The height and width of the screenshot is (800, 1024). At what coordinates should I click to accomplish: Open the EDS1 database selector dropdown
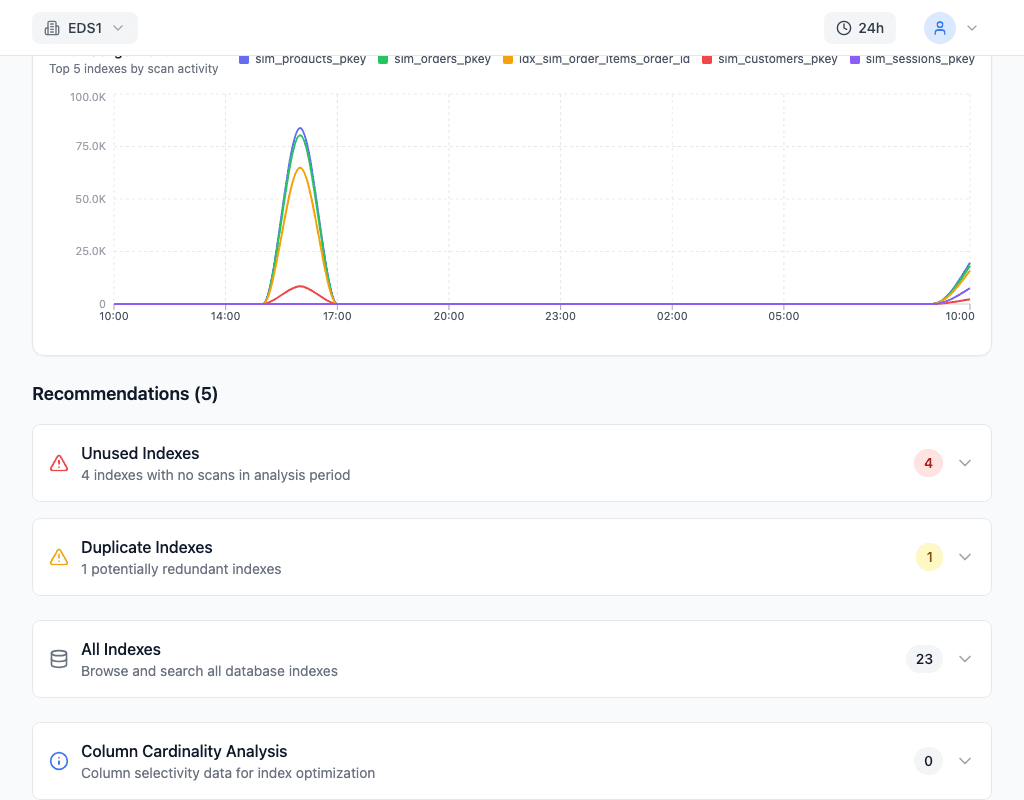click(85, 28)
